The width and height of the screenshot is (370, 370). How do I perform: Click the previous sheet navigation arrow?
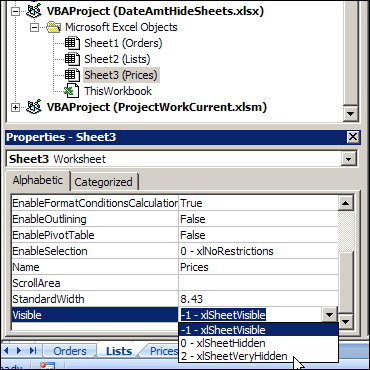(7, 350)
